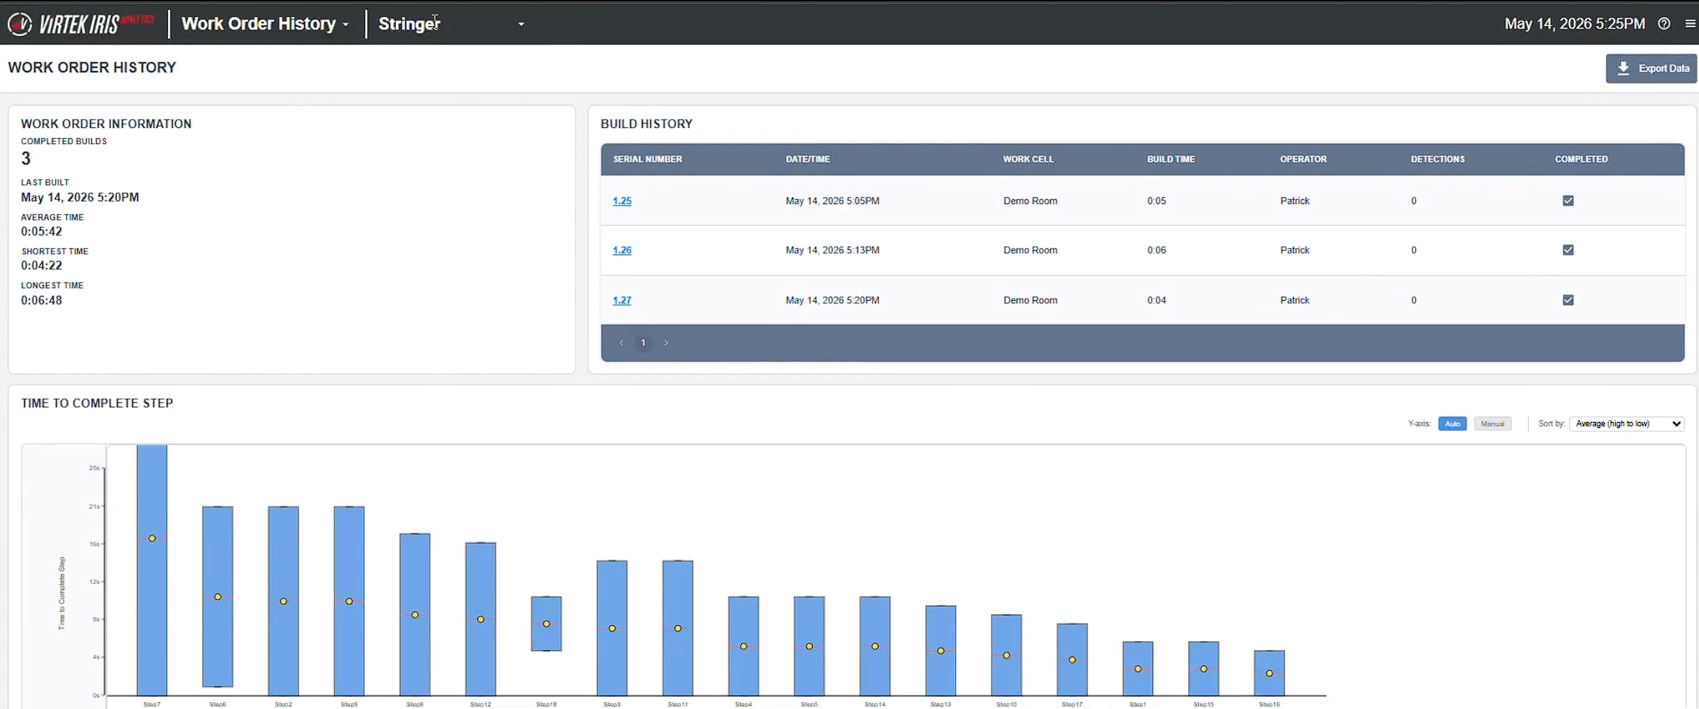
Task: Click shortest time value 0:04:22
Action: point(42,265)
